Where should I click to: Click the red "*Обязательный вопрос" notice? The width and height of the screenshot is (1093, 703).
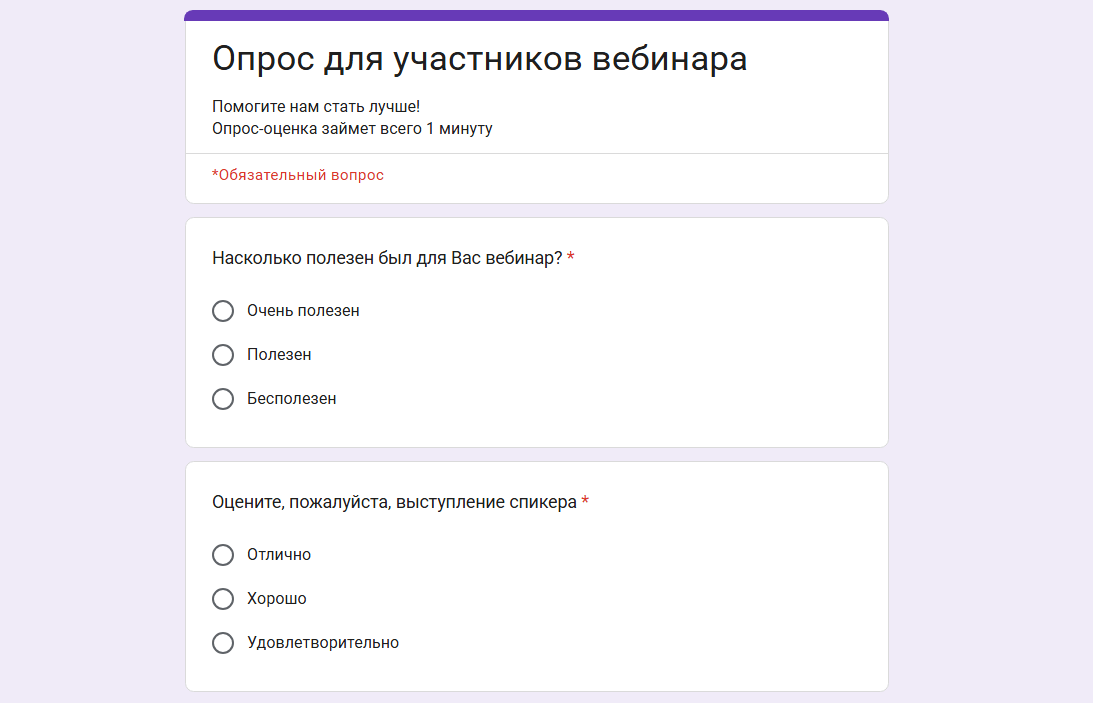click(298, 175)
